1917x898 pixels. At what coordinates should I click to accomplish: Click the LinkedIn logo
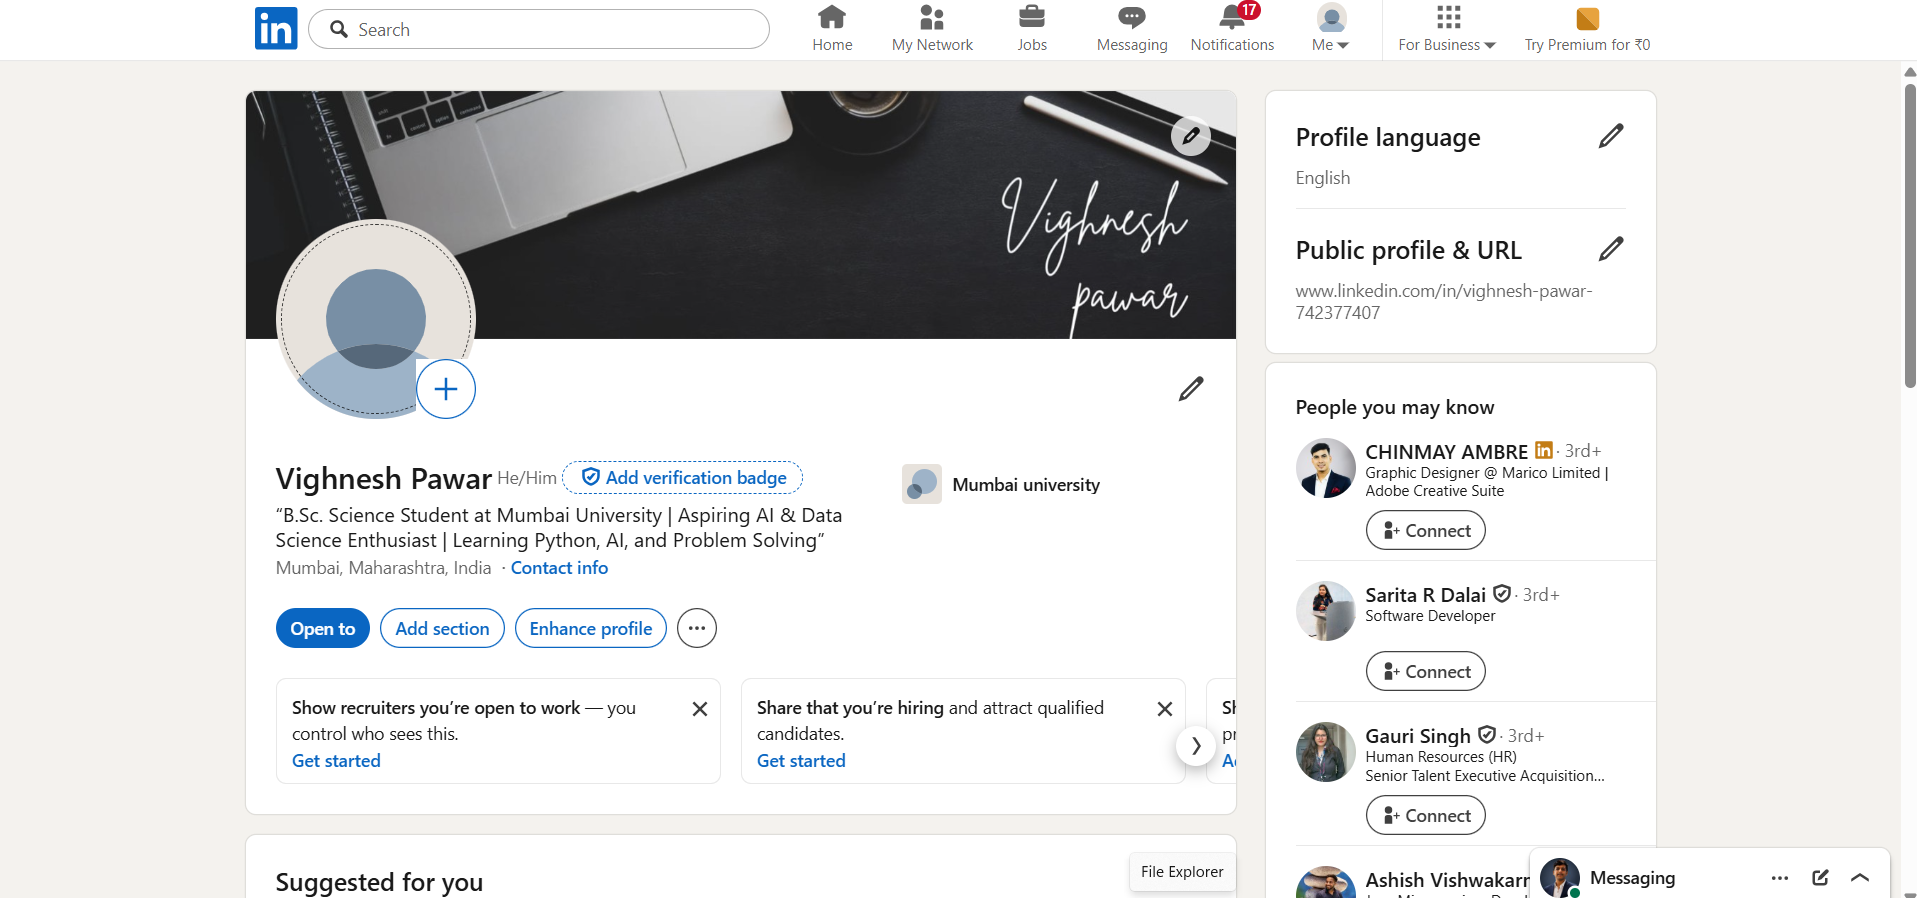[x=276, y=29]
